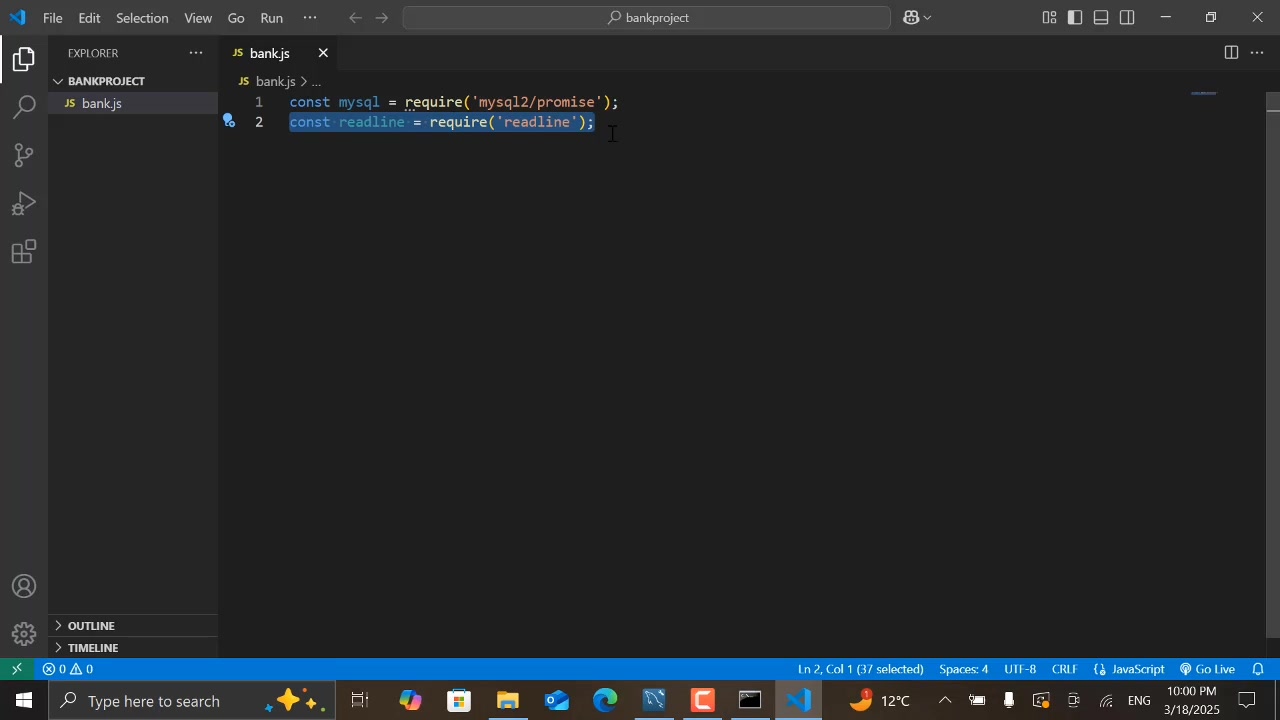The image size is (1280, 720).
Task: Open the overflow menu ellipsis in menu bar
Action: tap(310, 18)
